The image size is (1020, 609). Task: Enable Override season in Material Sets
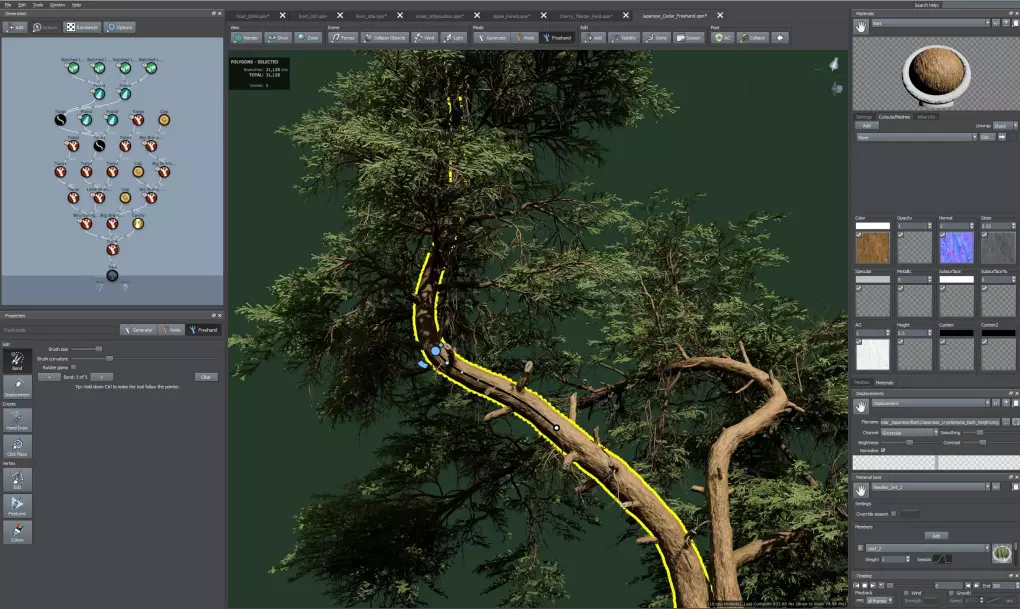[894, 513]
